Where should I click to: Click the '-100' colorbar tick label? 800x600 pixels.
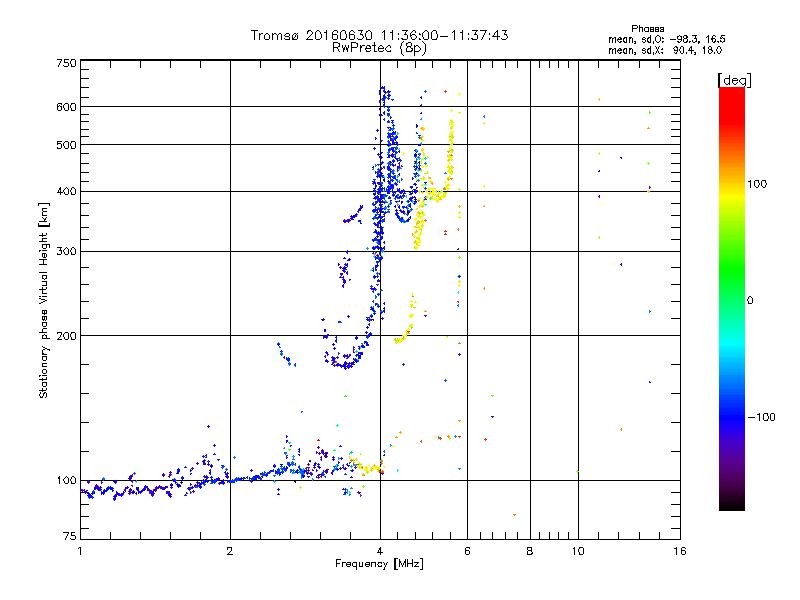(x=761, y=417)
